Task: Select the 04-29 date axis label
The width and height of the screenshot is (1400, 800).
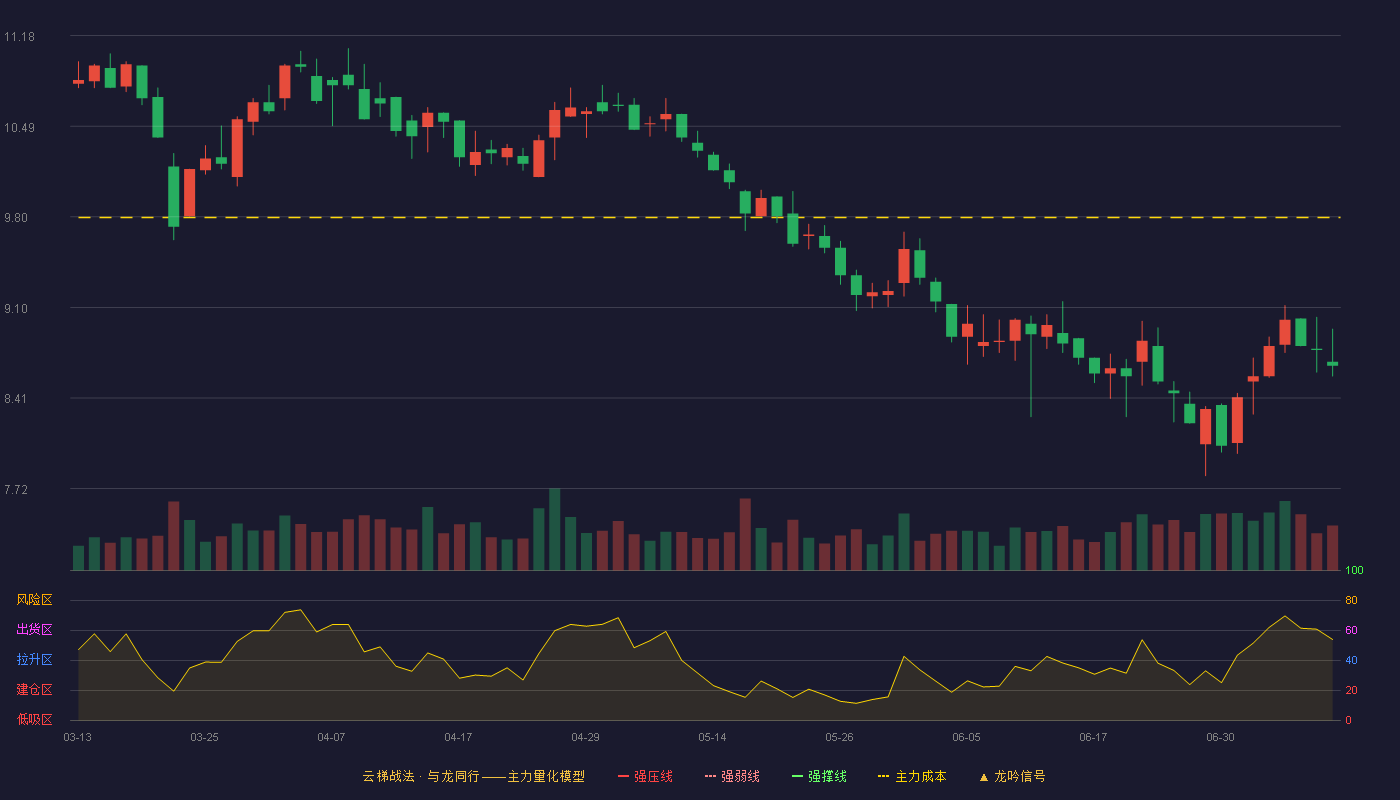Action: point(585,737)
